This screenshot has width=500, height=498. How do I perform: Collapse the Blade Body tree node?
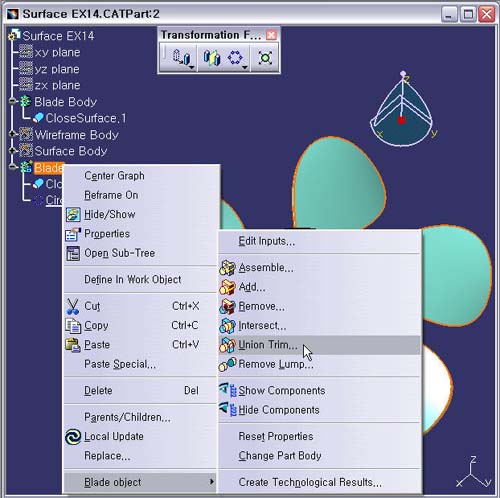13,101
